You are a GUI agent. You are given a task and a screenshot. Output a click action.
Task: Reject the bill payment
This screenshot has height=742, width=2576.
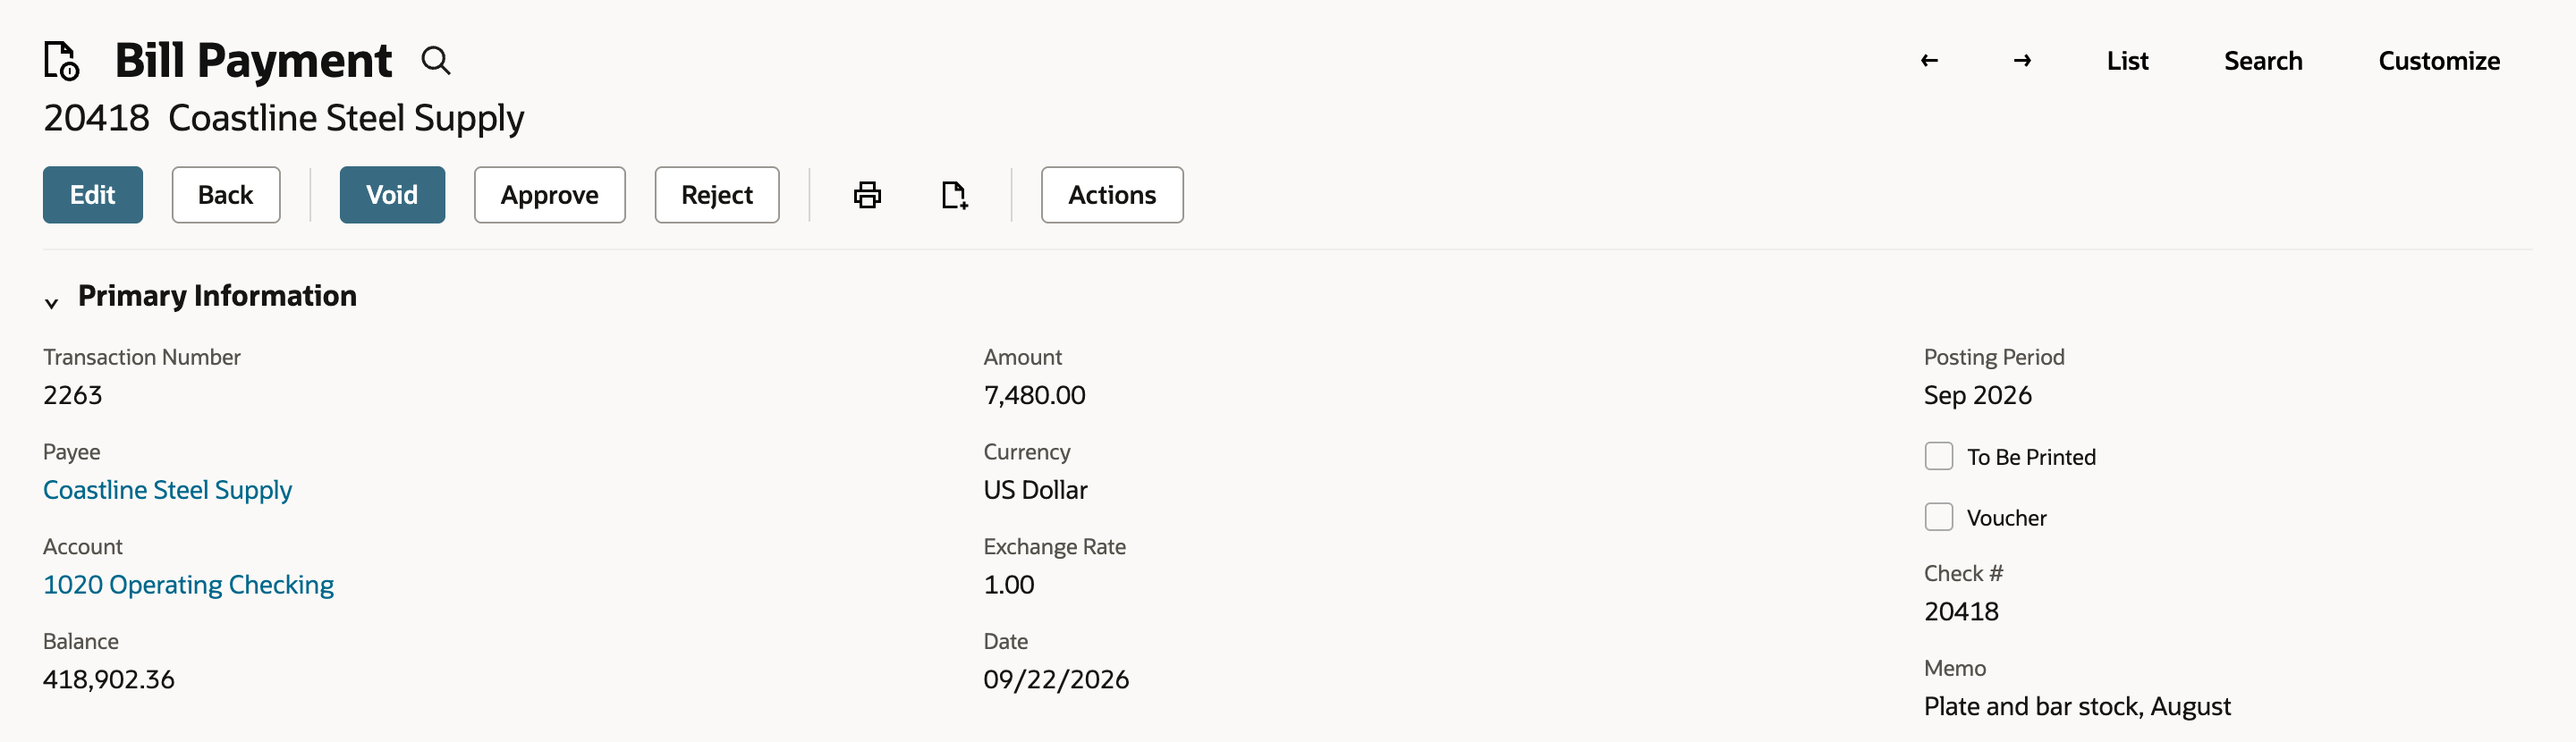[x=717, y=195]
